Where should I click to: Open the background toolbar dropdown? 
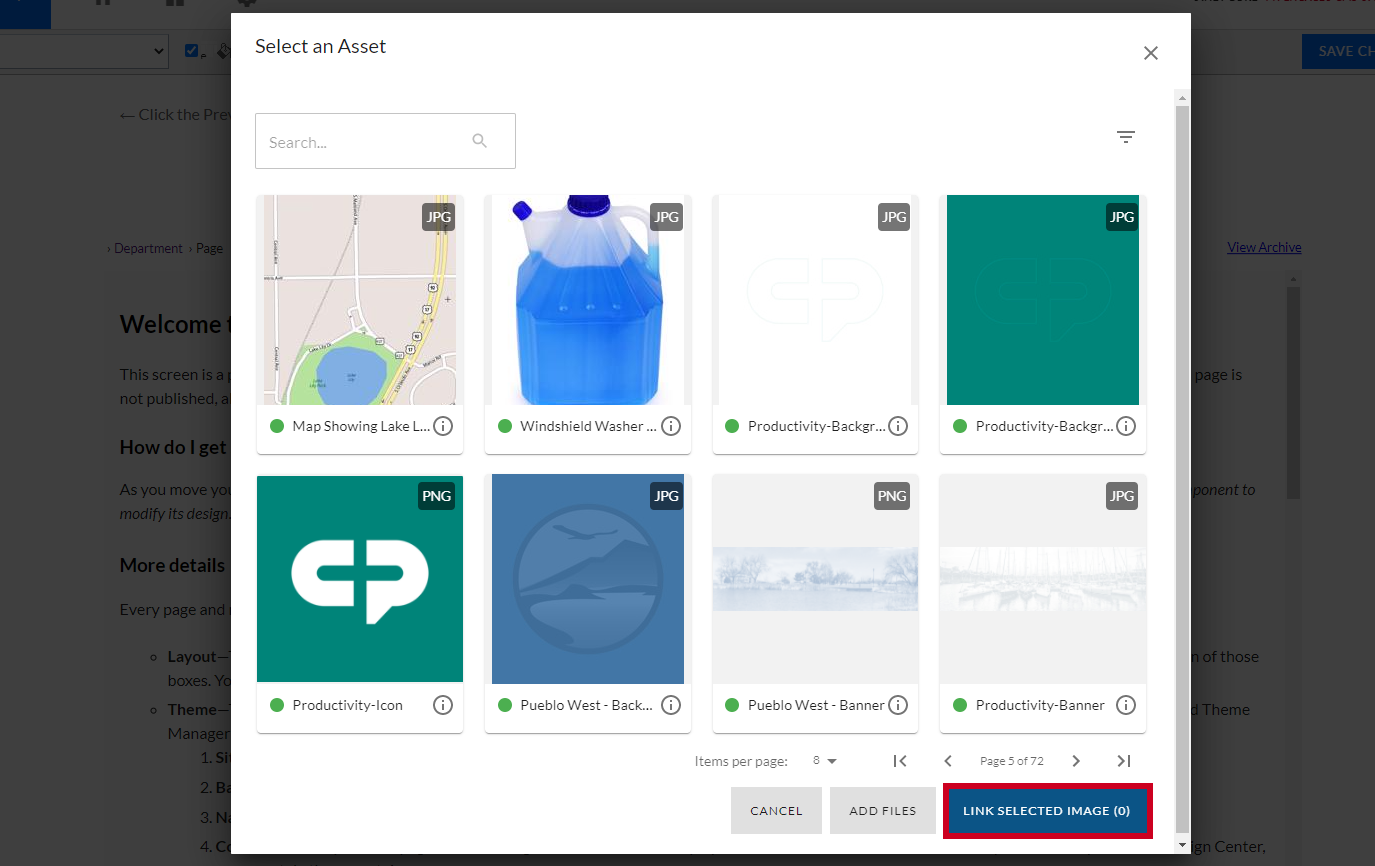[84, 50]
